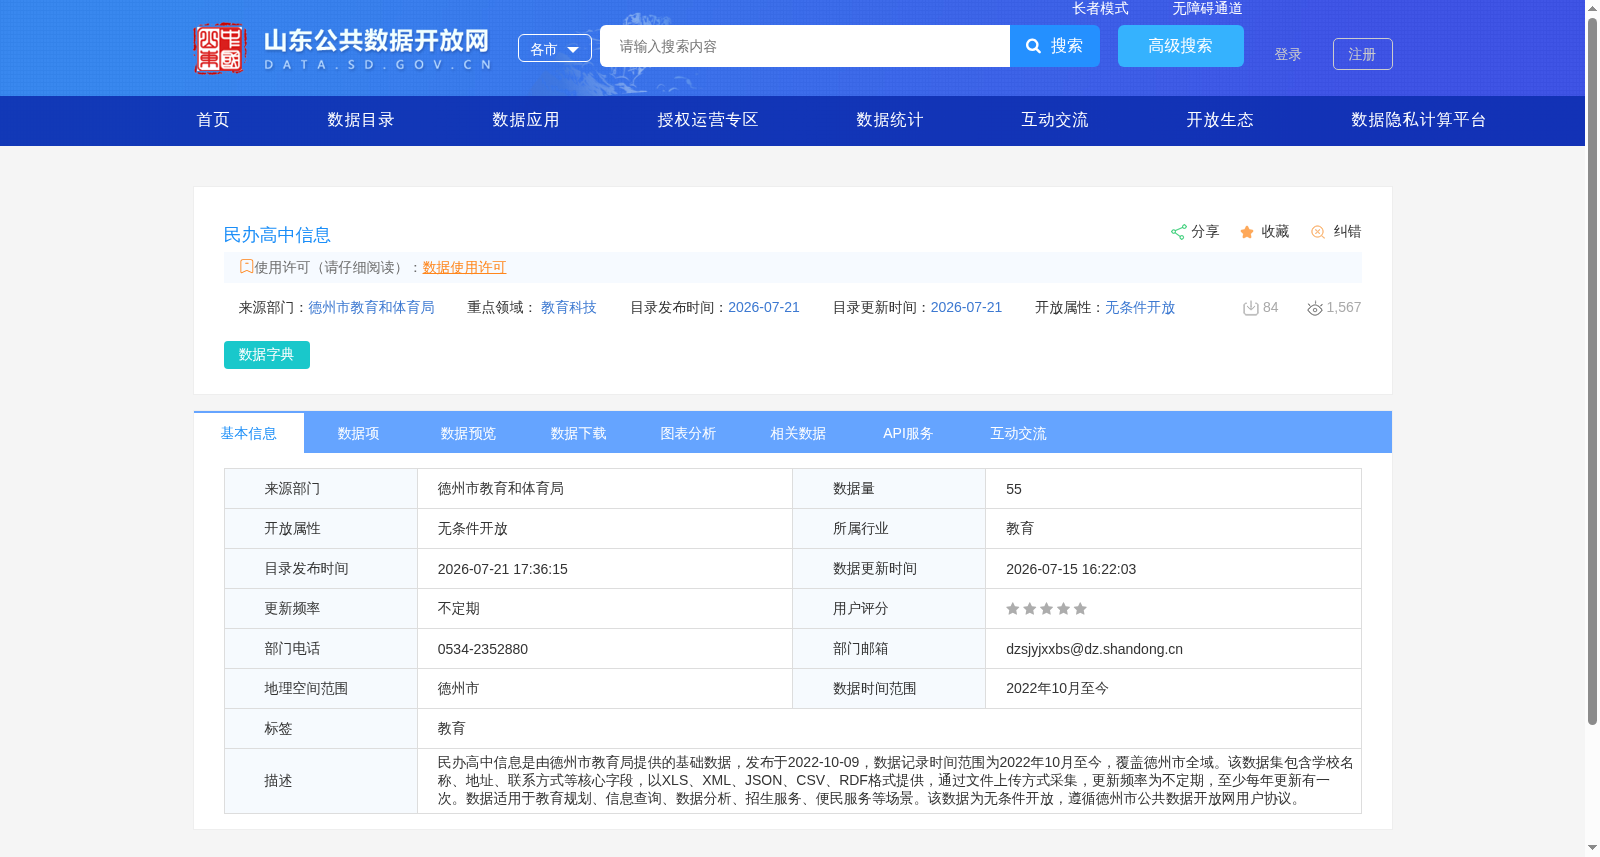Click the value 2026-07-15 16:22:03

click(1071, 569)
